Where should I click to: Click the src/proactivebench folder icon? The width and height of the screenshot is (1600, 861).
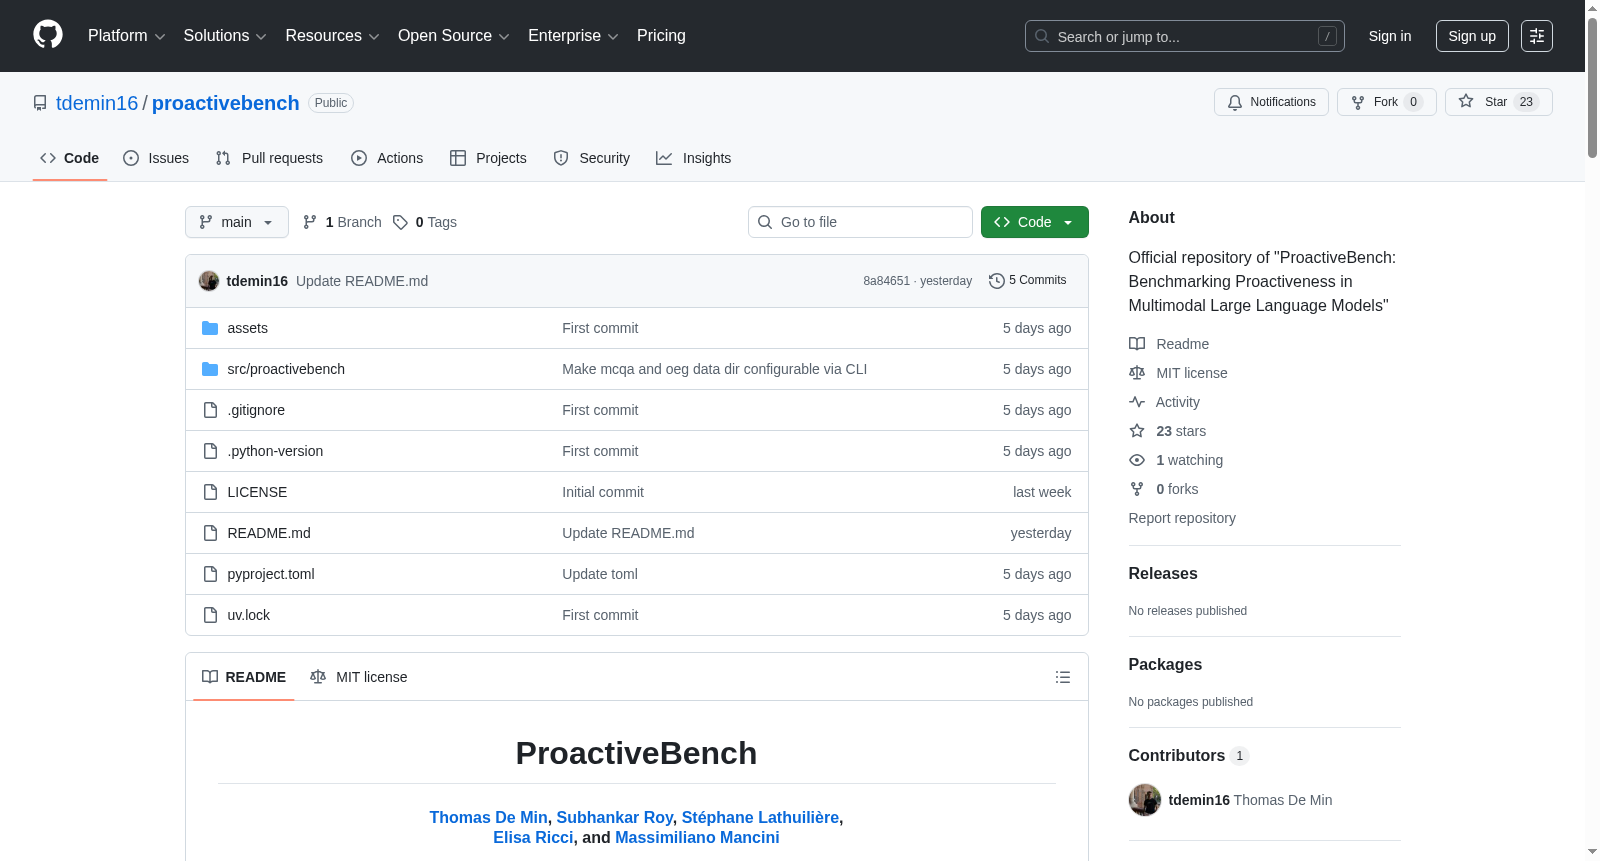(x=210, y=369)
